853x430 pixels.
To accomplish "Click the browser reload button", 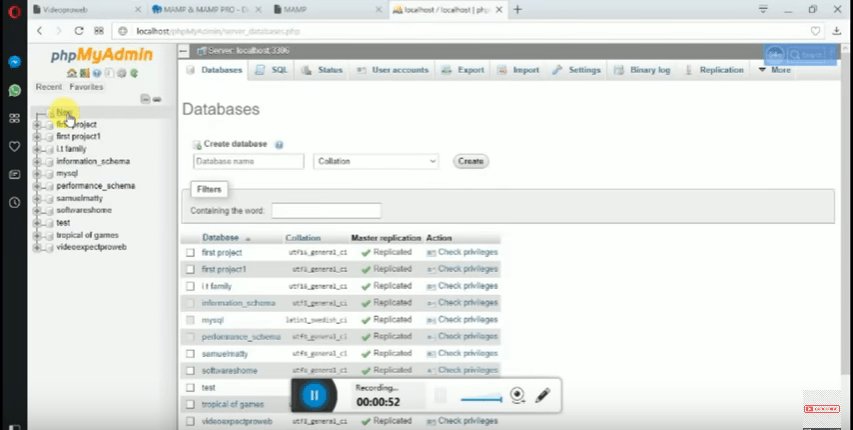I will coord(79,31).
